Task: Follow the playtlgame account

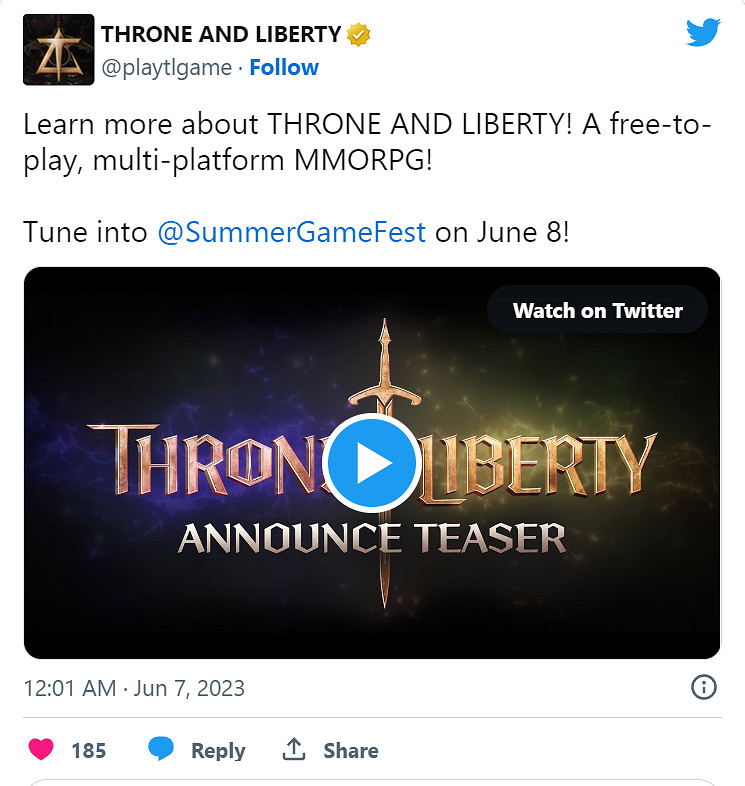Action: click(x=284, y=67)
